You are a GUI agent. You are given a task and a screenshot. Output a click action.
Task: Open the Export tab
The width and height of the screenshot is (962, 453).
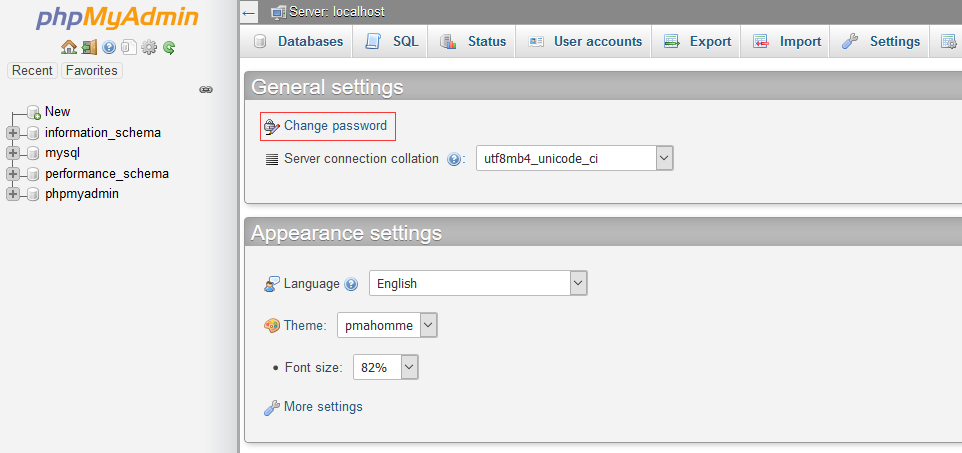pos(696,42)
